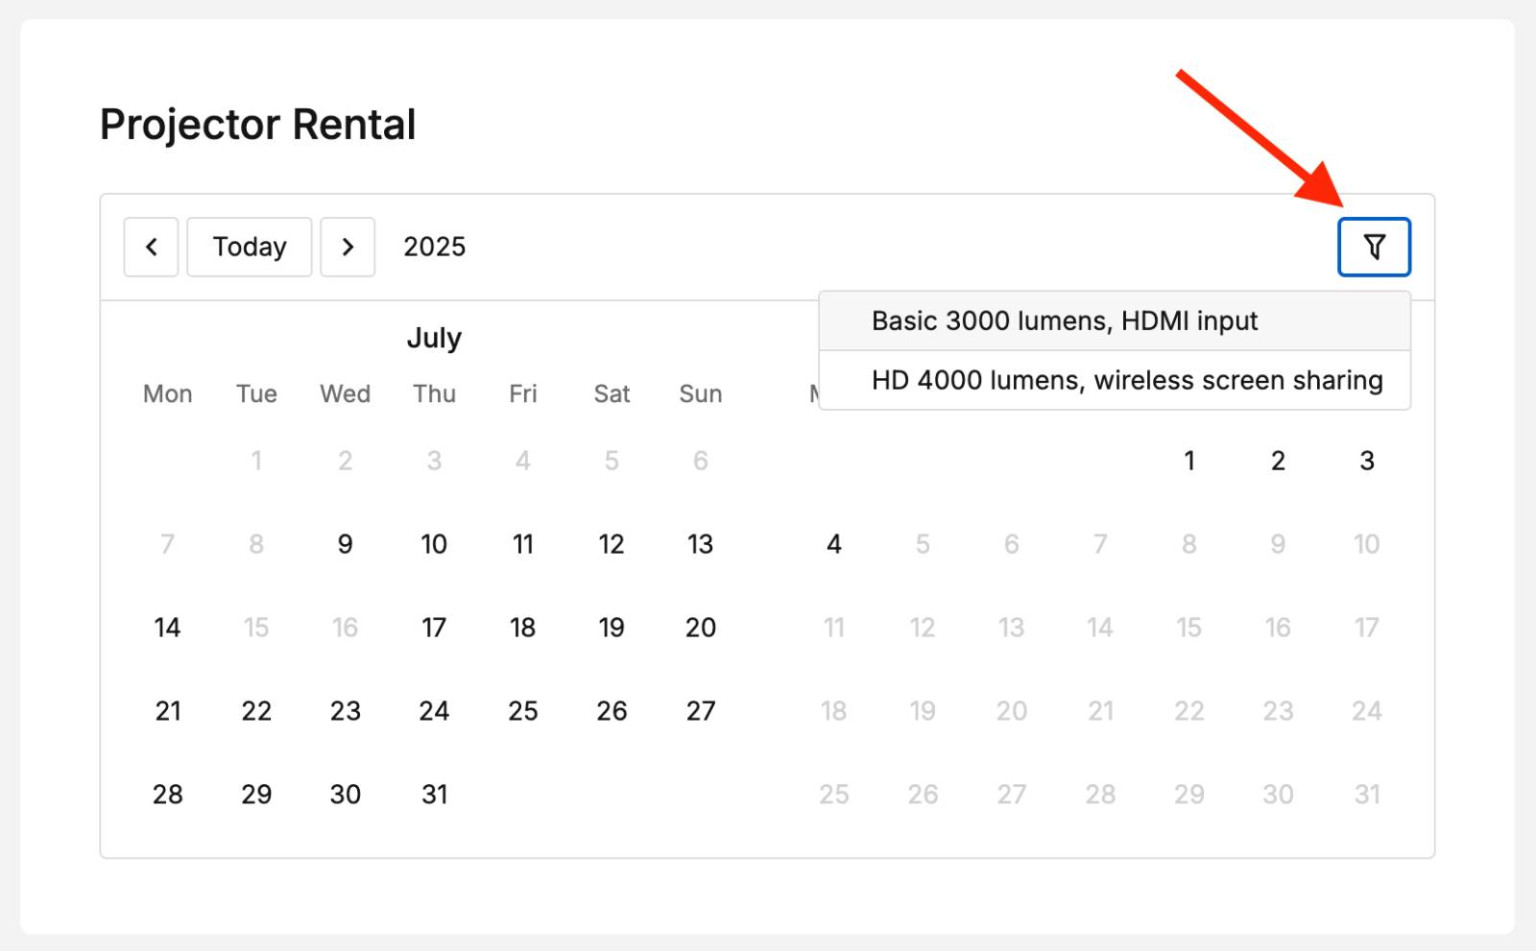The height and width of the screenshot is (951, 1536).
Task: Select July 12 on the calendar
Action: click(x=611, y=544)
